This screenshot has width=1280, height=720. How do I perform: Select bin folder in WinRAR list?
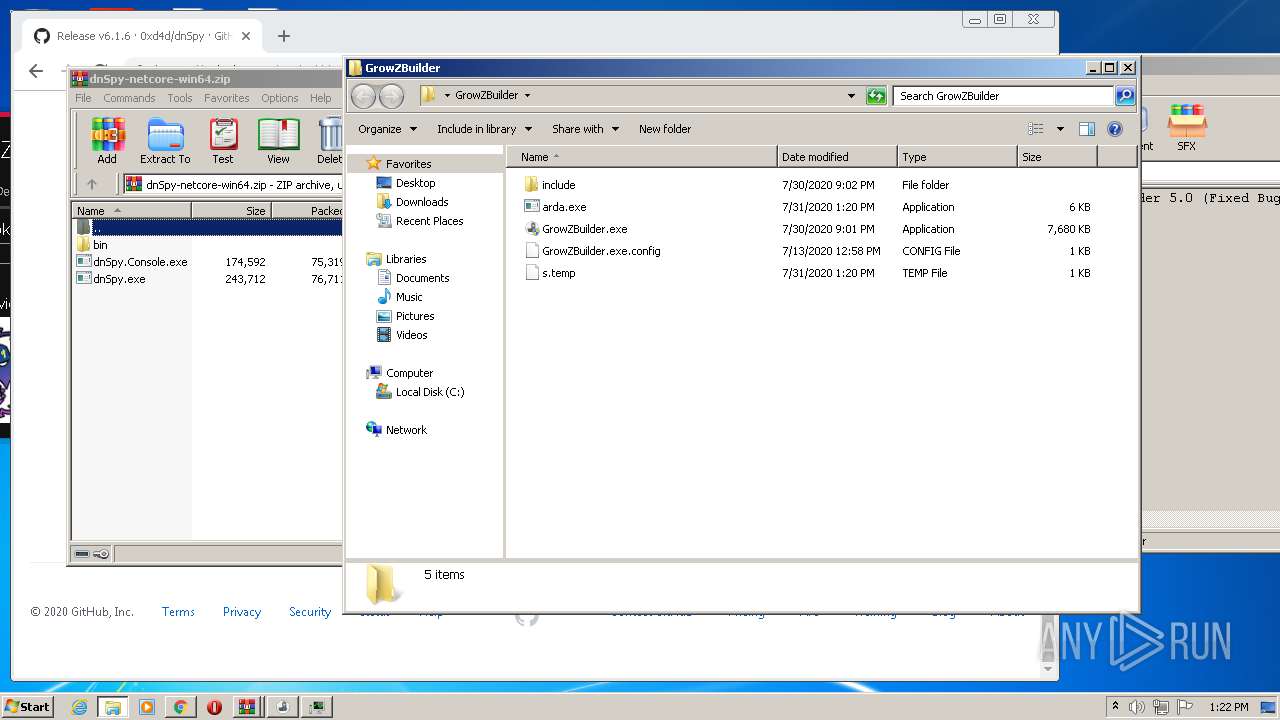[x=100, y=245]
